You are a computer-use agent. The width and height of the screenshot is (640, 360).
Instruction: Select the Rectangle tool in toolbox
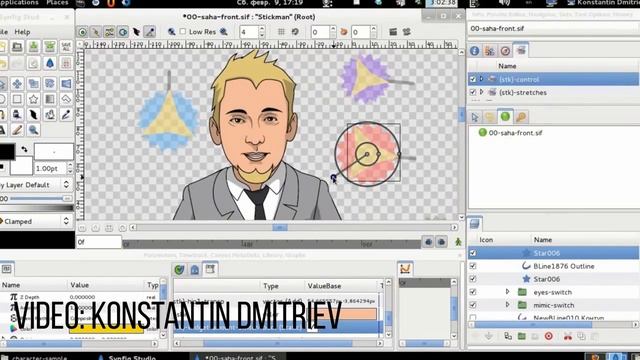pos(17,99)
